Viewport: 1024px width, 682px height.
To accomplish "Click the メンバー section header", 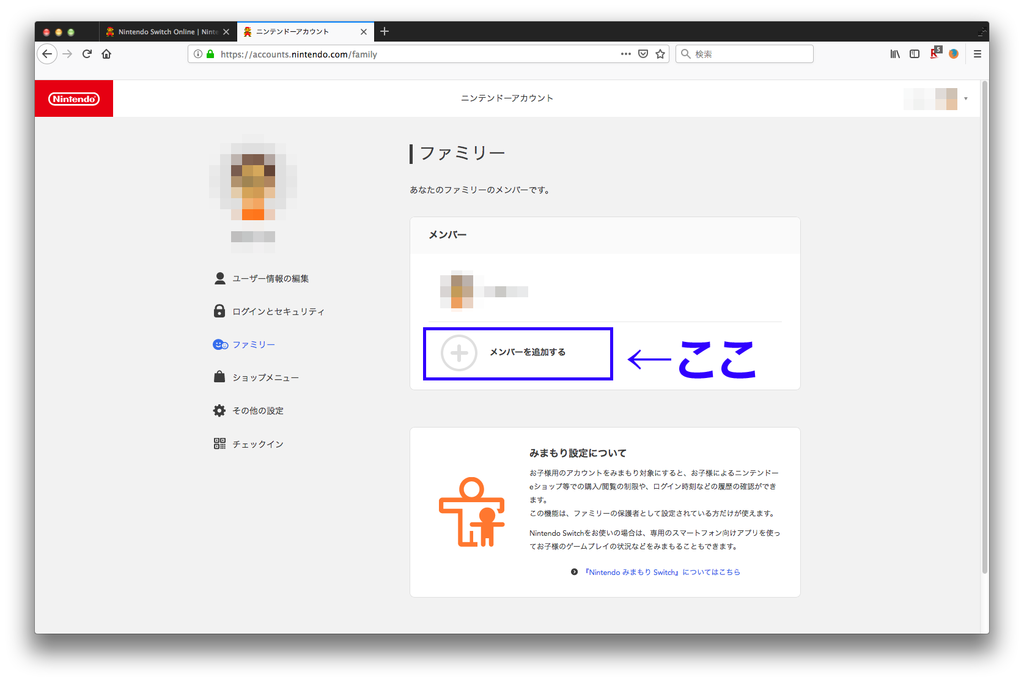I will click(x=447, y=235).
